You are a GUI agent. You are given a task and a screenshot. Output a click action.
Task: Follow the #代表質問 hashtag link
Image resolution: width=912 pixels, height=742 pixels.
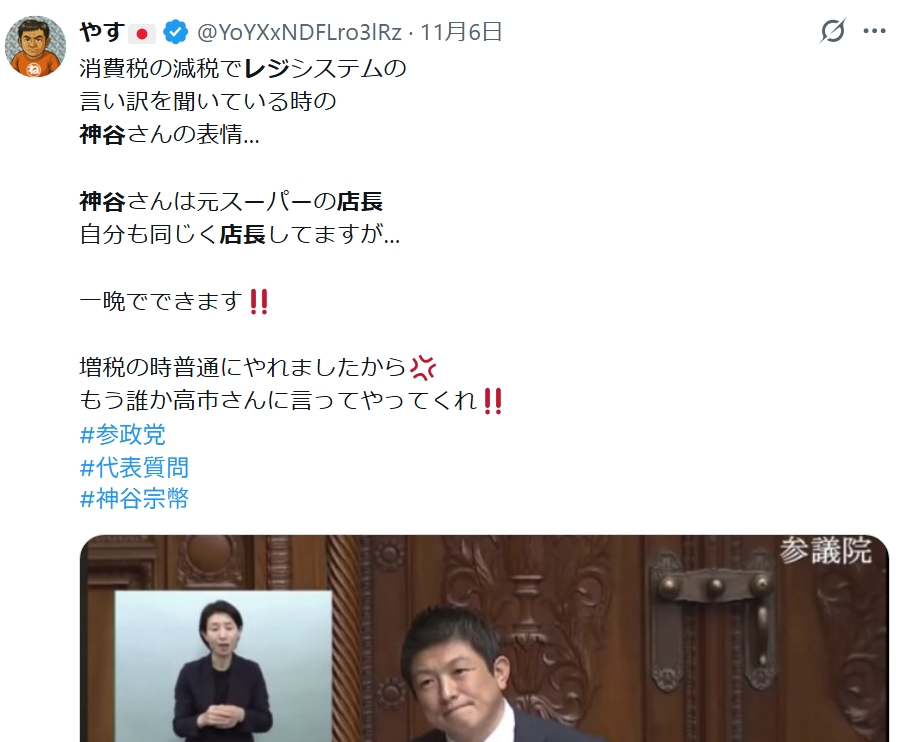pos(134,467)
